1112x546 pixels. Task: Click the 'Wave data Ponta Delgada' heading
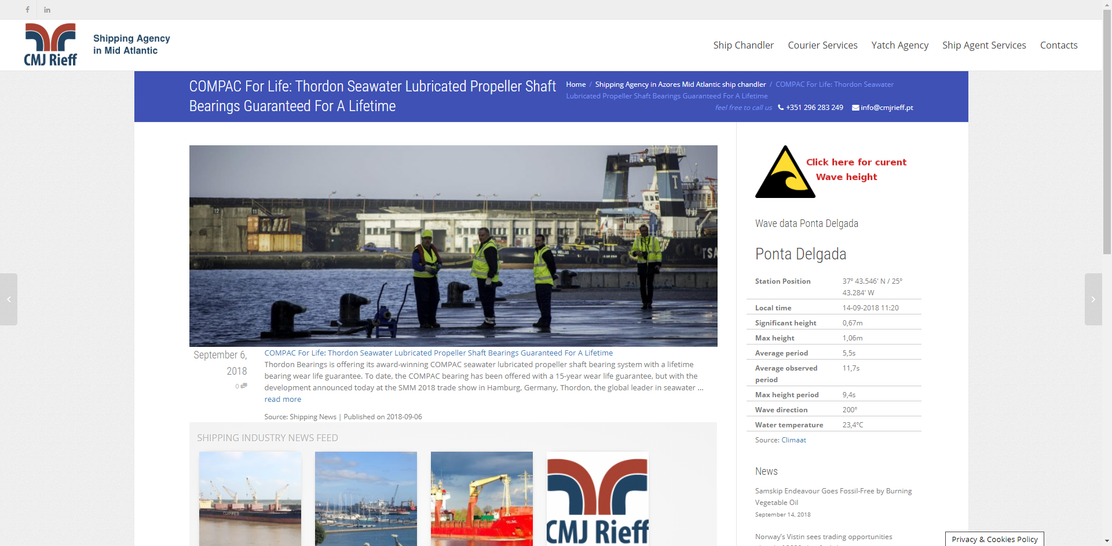806,223
